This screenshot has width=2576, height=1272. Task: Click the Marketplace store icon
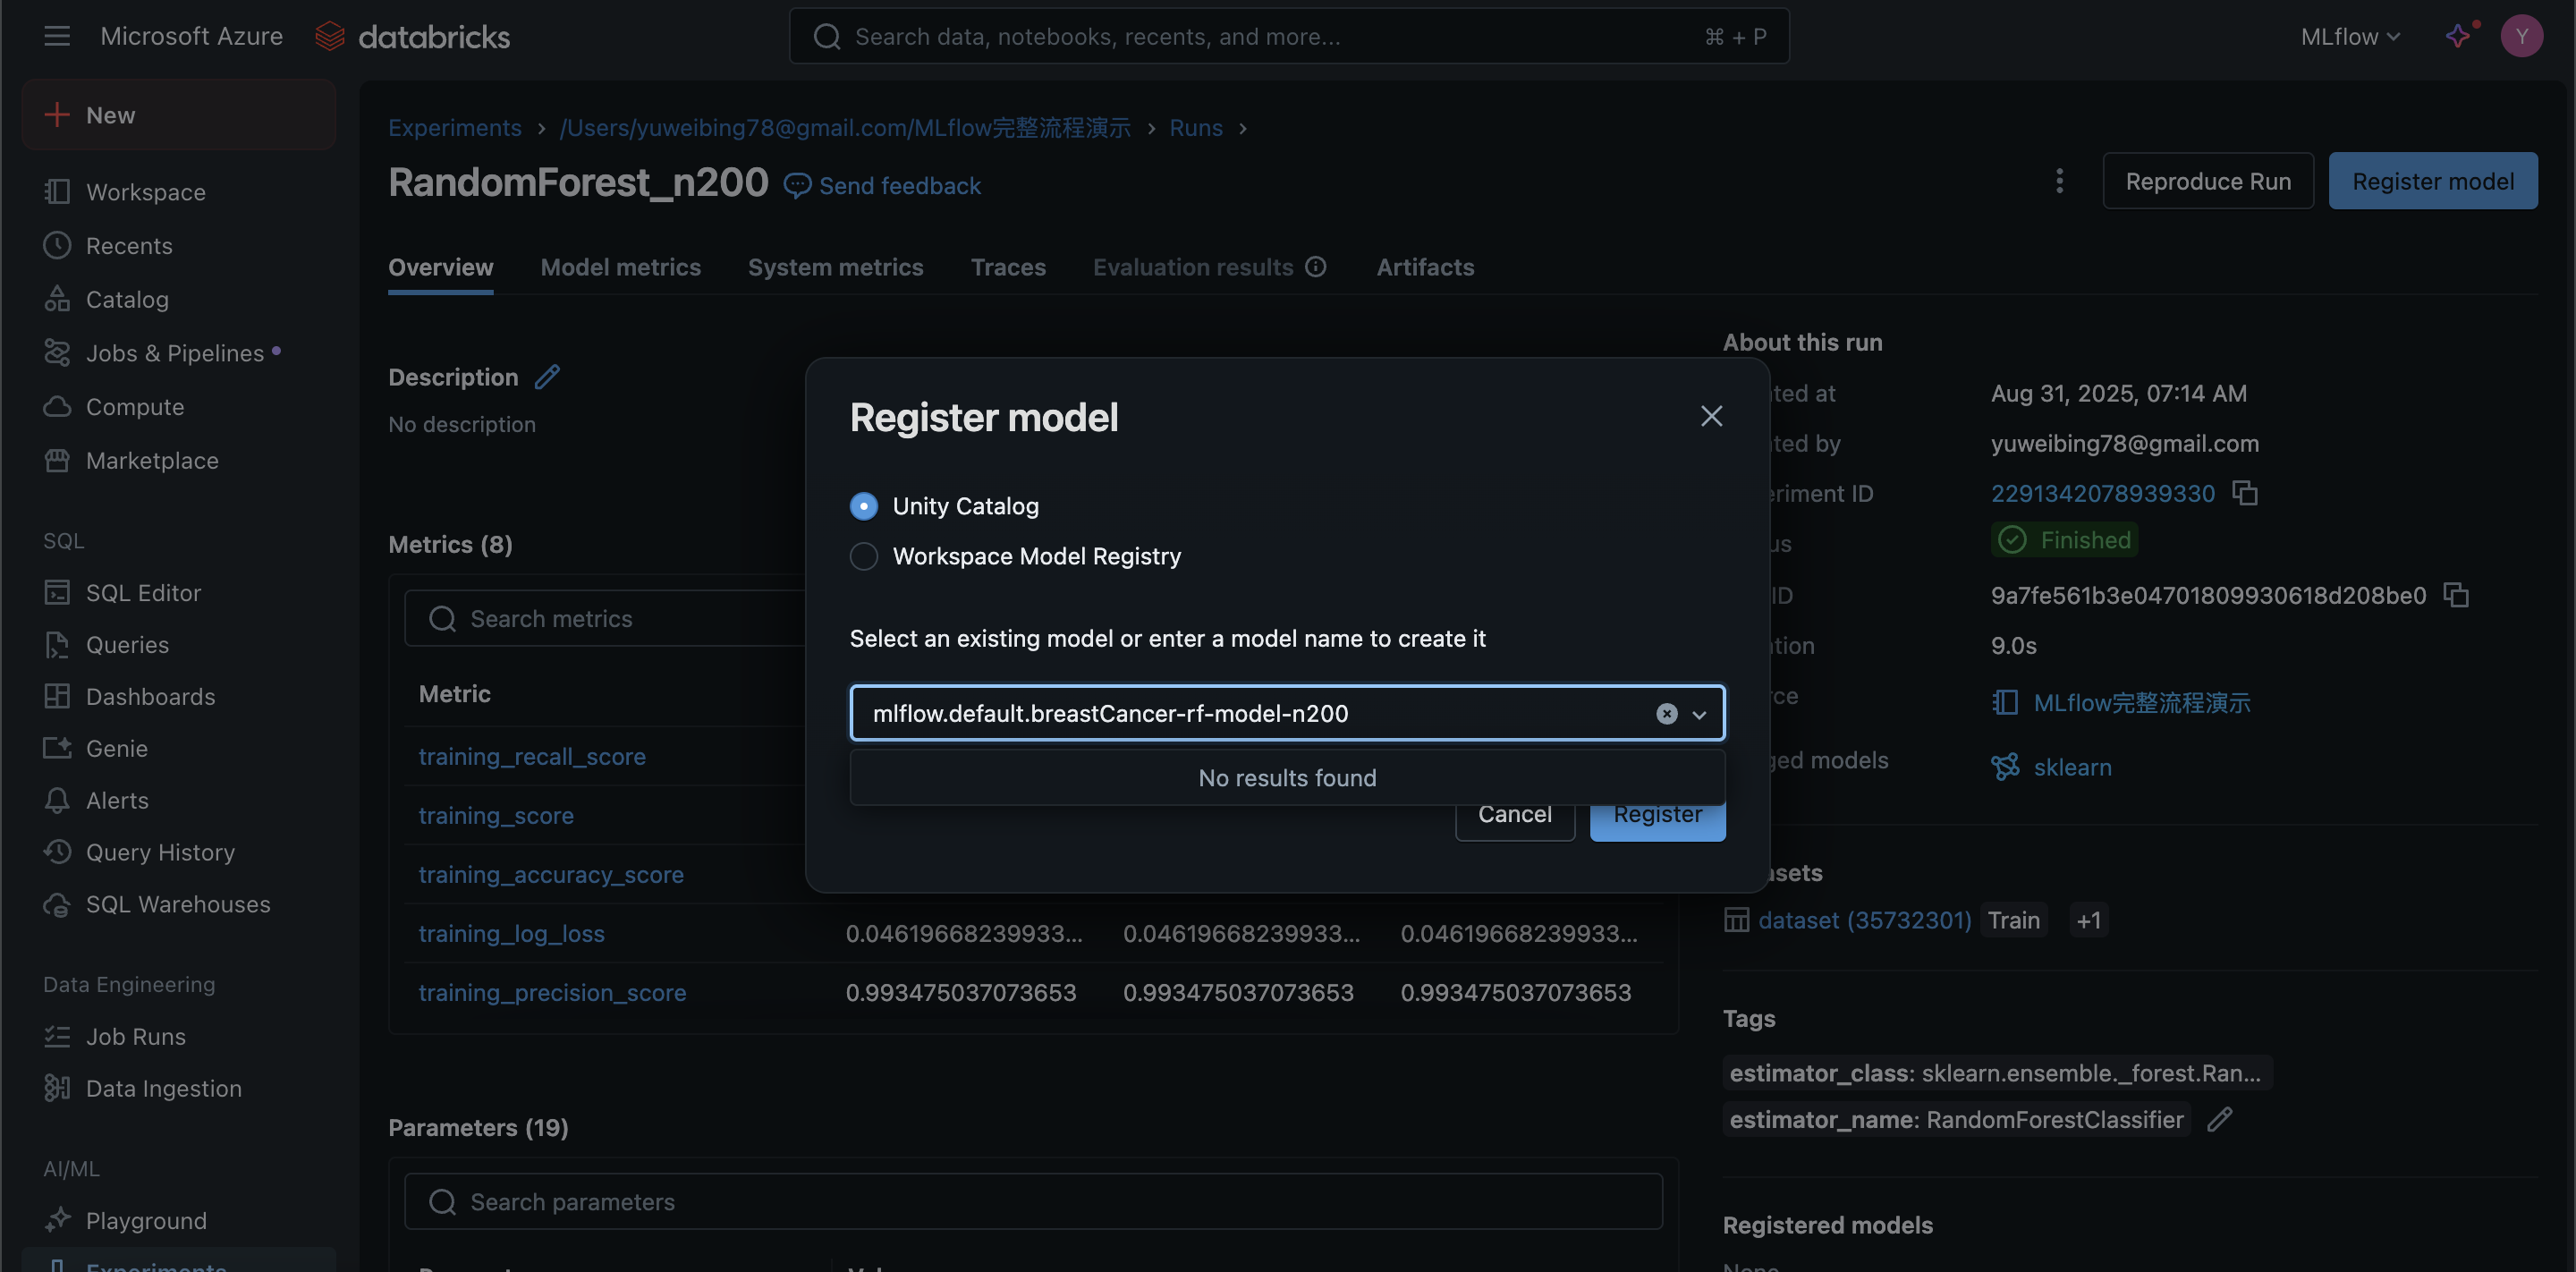[57, 460]
